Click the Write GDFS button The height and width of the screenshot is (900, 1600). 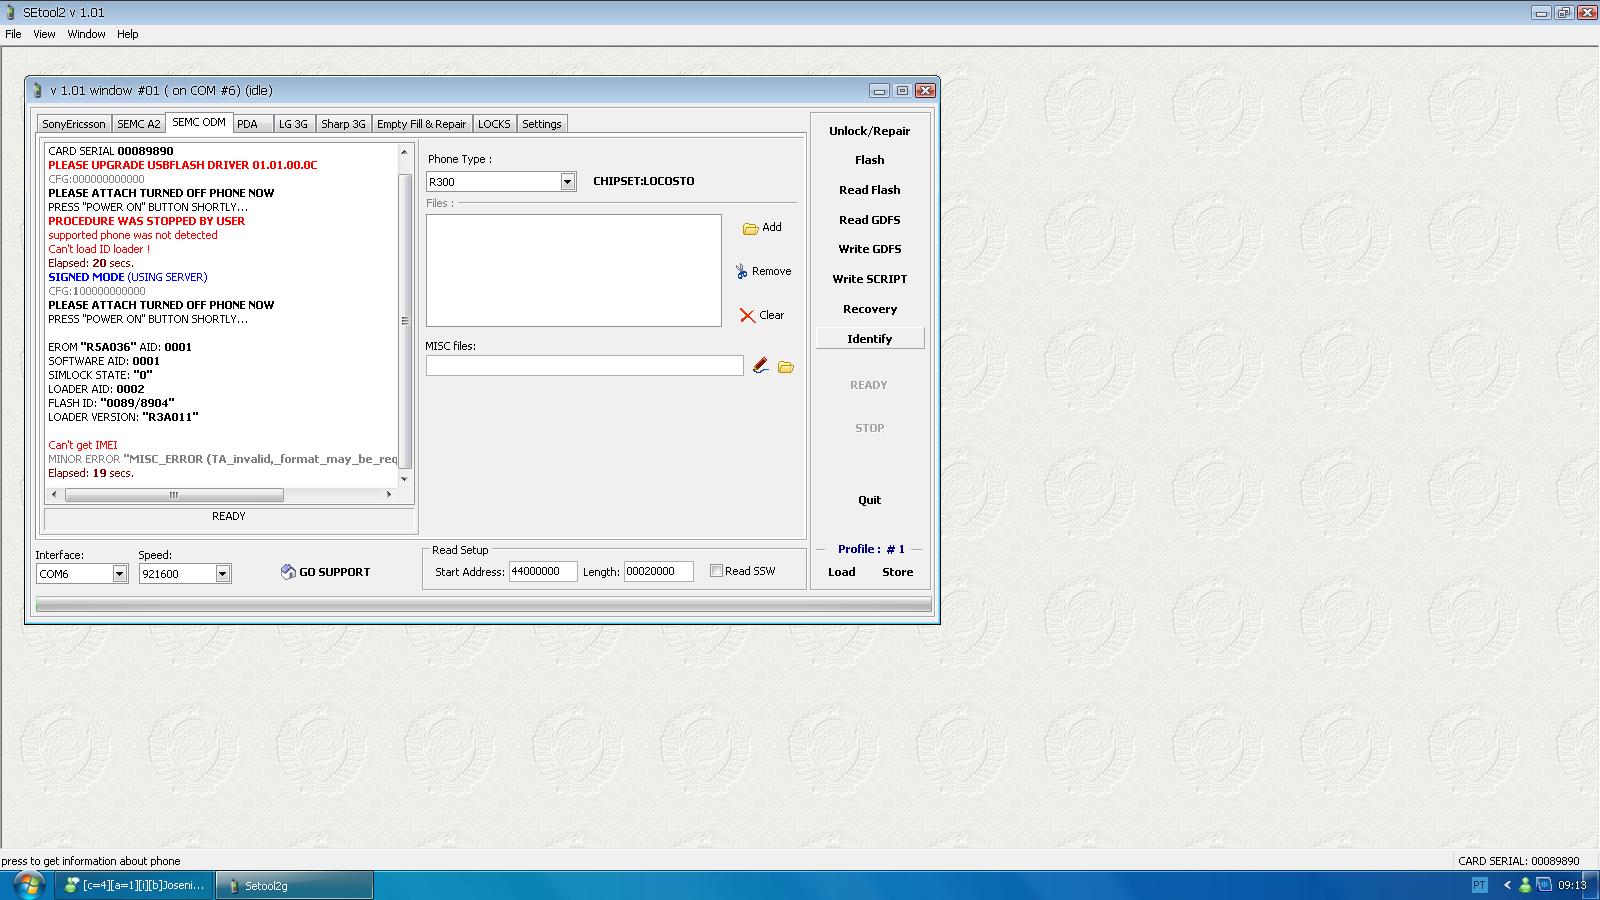pyautogui.click(x=870, y=249)
